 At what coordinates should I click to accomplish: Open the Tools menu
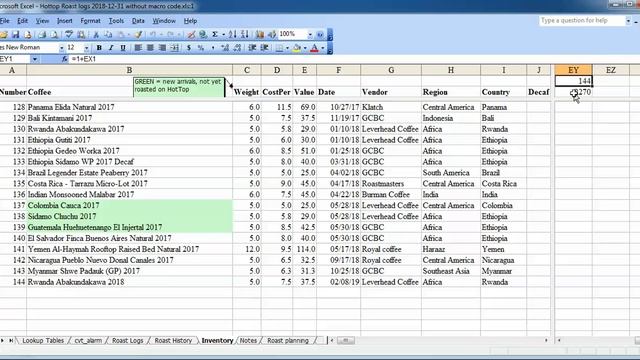[x=116, y=21]
